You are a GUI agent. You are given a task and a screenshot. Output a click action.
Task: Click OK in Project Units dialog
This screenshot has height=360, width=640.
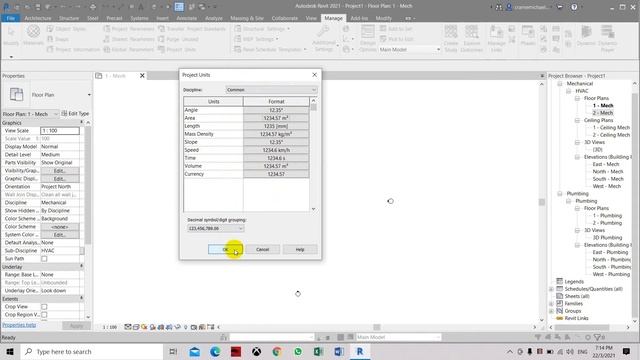225,249
